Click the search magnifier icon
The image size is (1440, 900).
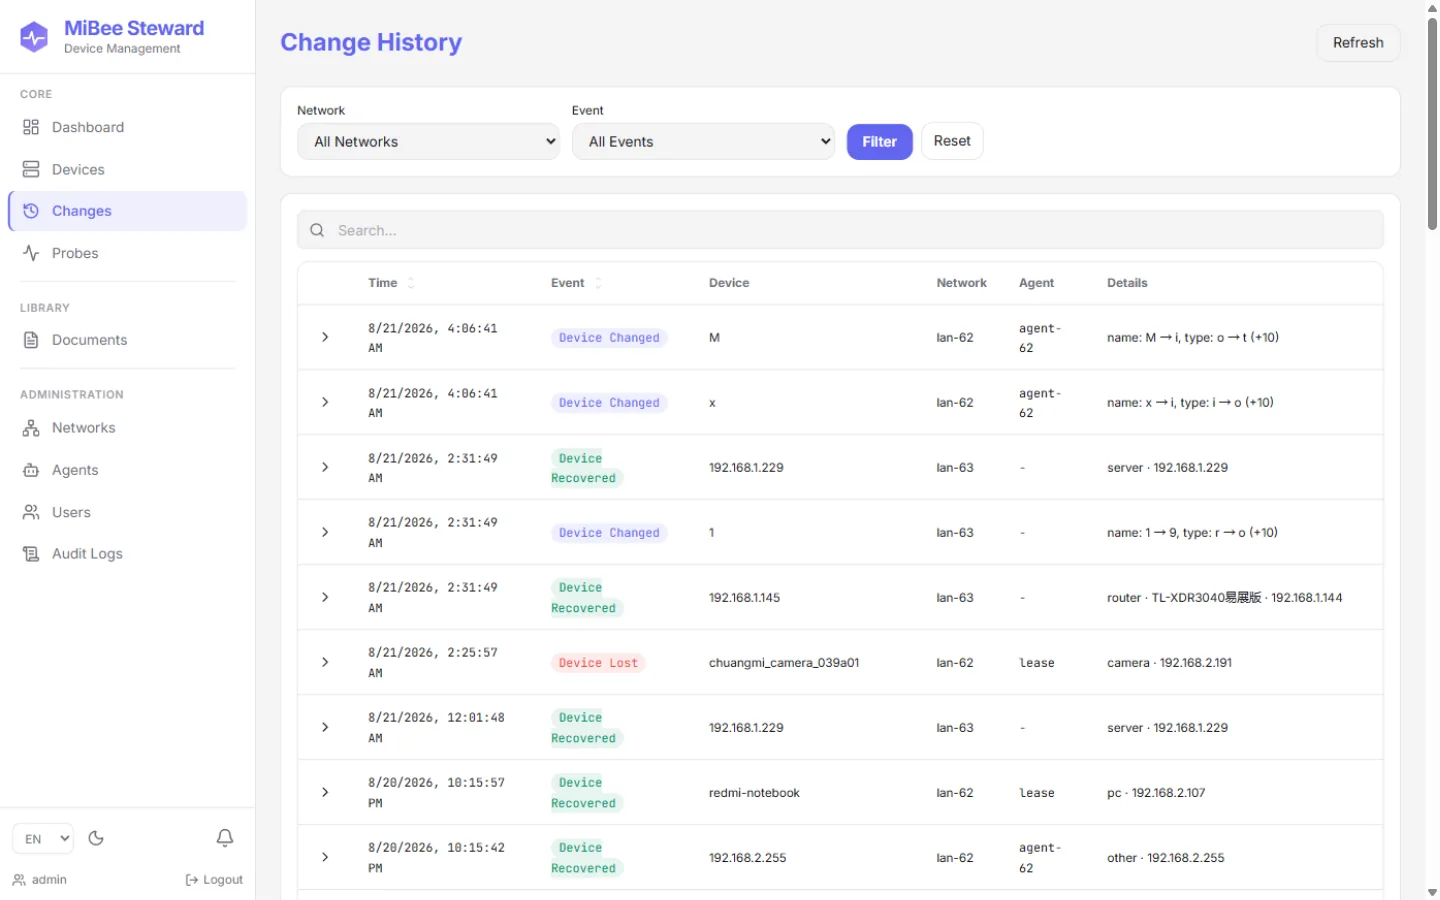point(317,230)
